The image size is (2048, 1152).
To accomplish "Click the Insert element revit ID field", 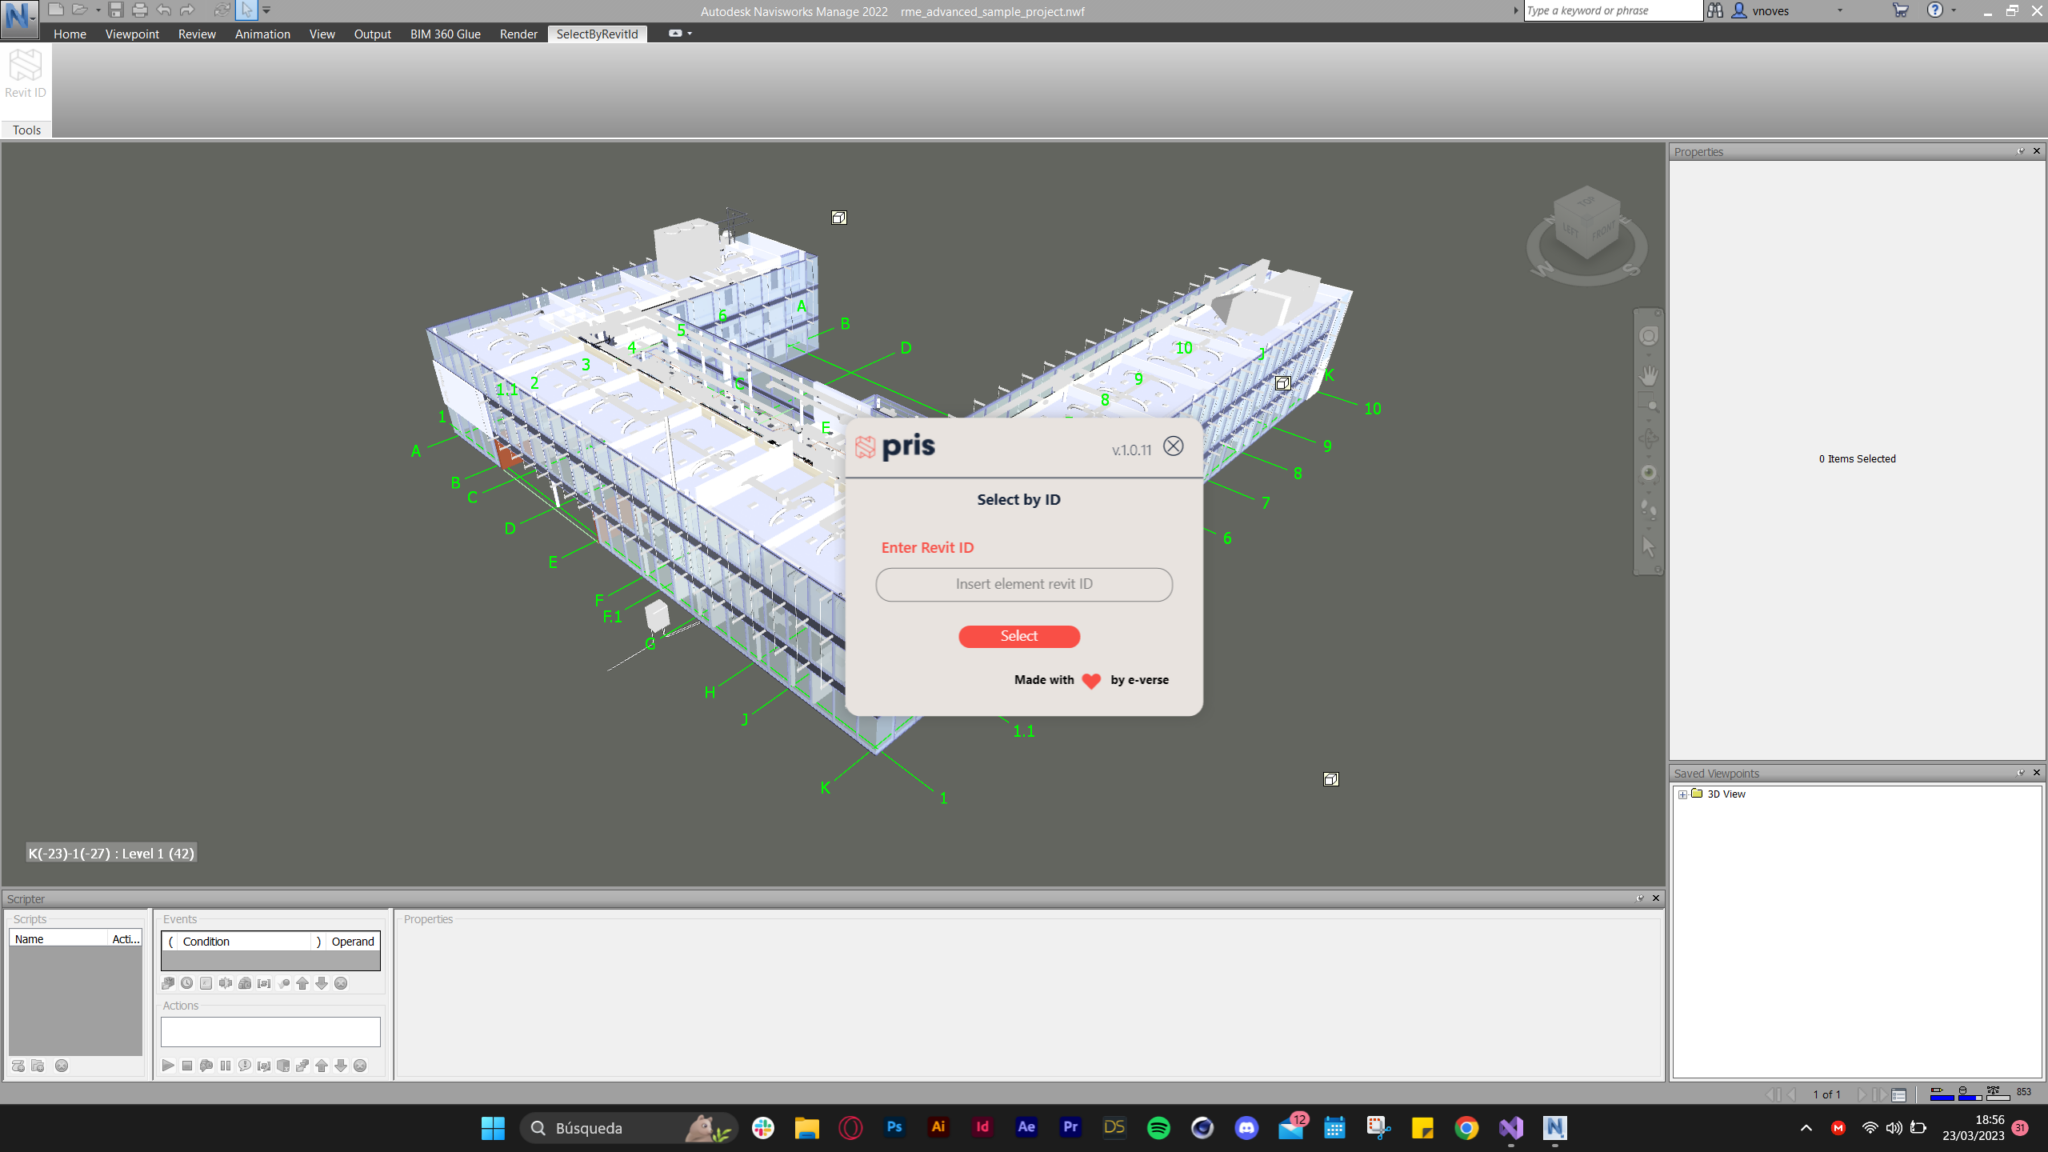I will pyautogui.click(x=1023, y=584).
